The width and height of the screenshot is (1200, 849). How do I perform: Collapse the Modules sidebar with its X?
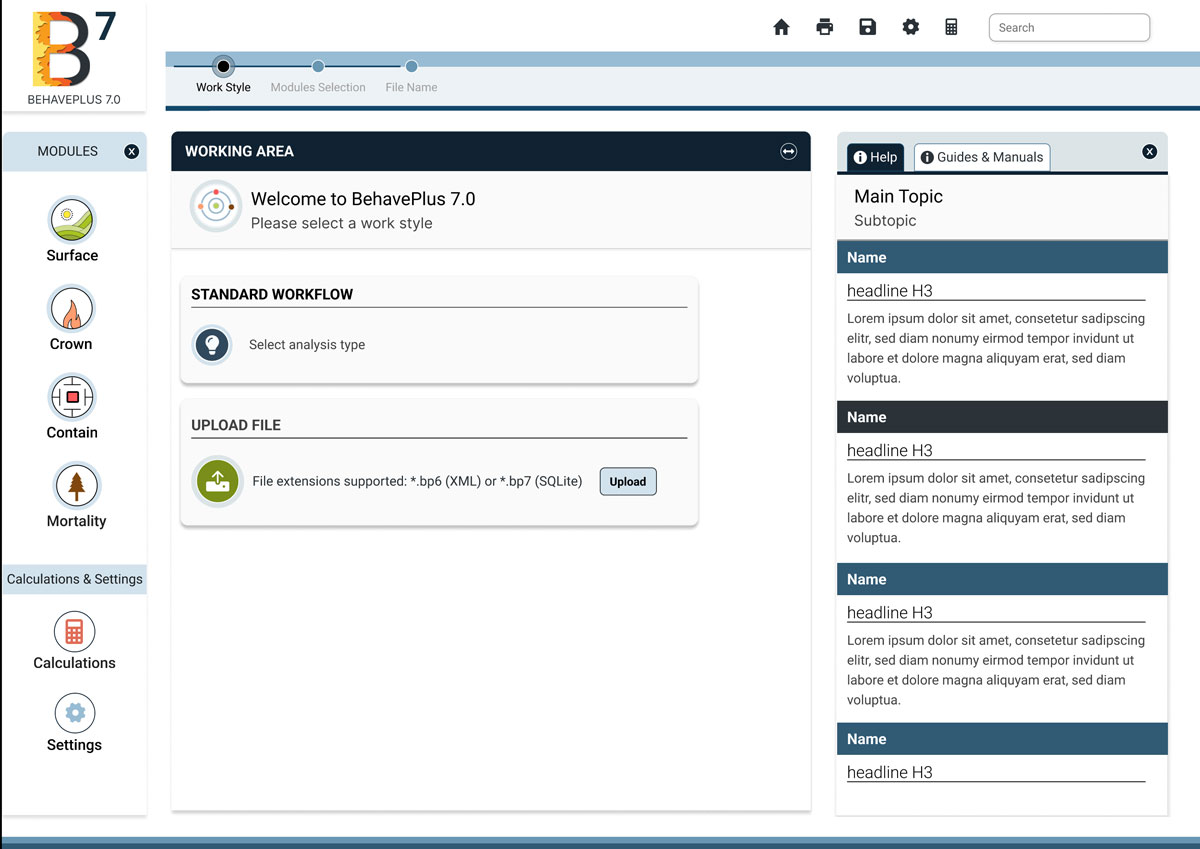(132, 151)
